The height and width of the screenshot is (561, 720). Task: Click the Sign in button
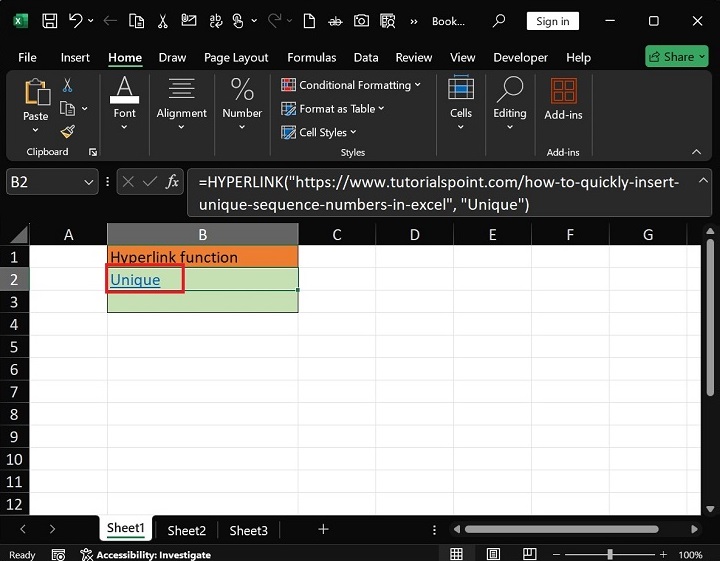point(552,21)
